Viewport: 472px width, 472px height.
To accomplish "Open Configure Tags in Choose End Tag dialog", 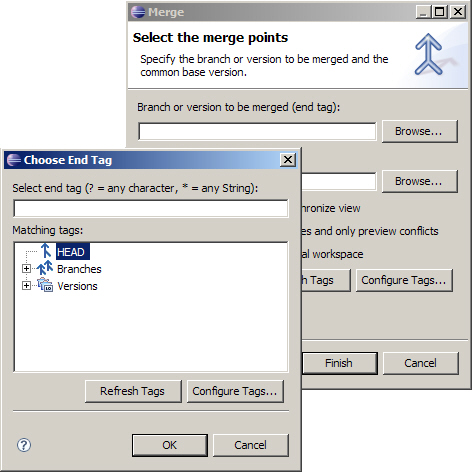I will coord(235,391).
